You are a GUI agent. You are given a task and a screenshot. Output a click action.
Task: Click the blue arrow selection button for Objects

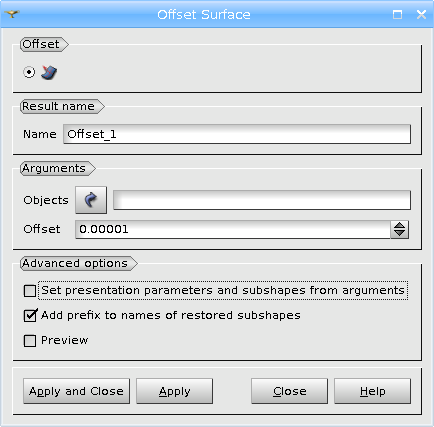pyautogui.click(x=91, y=200)
